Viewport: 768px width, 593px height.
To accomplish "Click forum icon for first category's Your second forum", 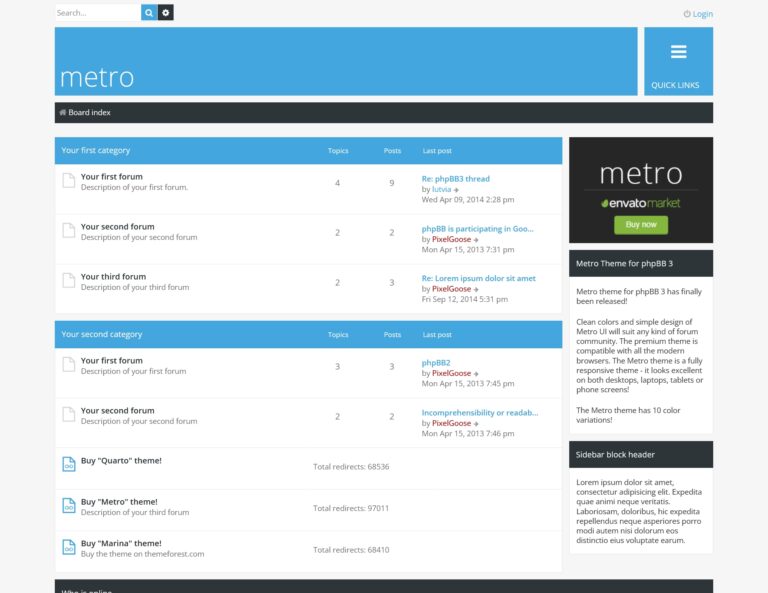I will (x=69, y=230).
